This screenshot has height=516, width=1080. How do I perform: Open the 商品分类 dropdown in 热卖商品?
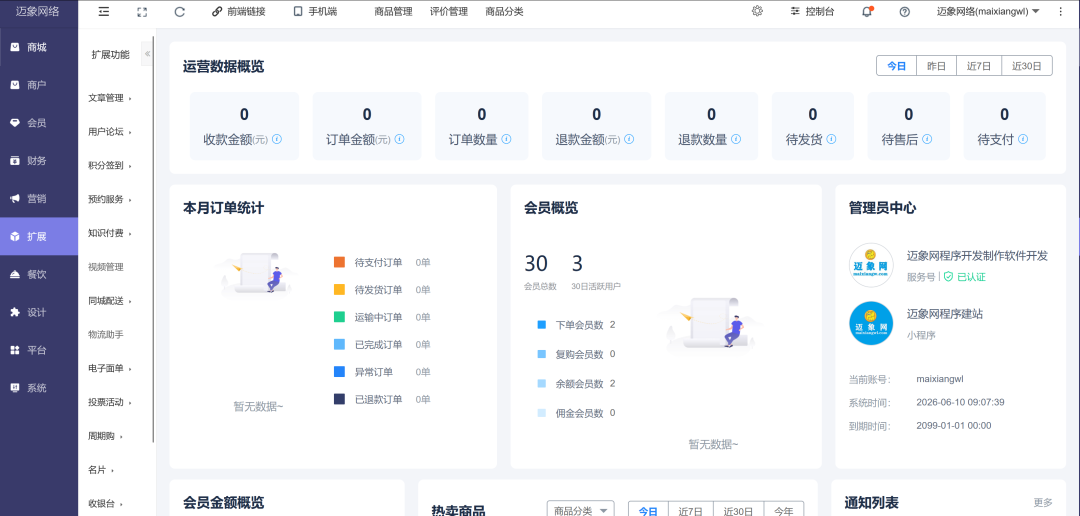click(580, 509)
